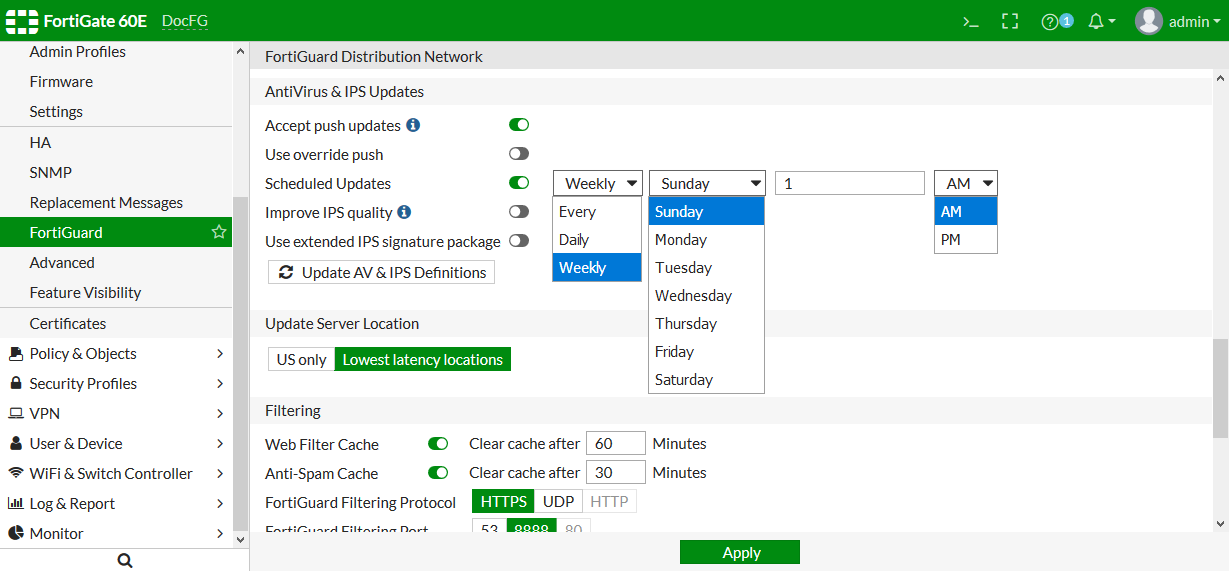Open the Feature Visibility menu item
The height and width of the screenshot is (571, 1229).
click(85, 293)
